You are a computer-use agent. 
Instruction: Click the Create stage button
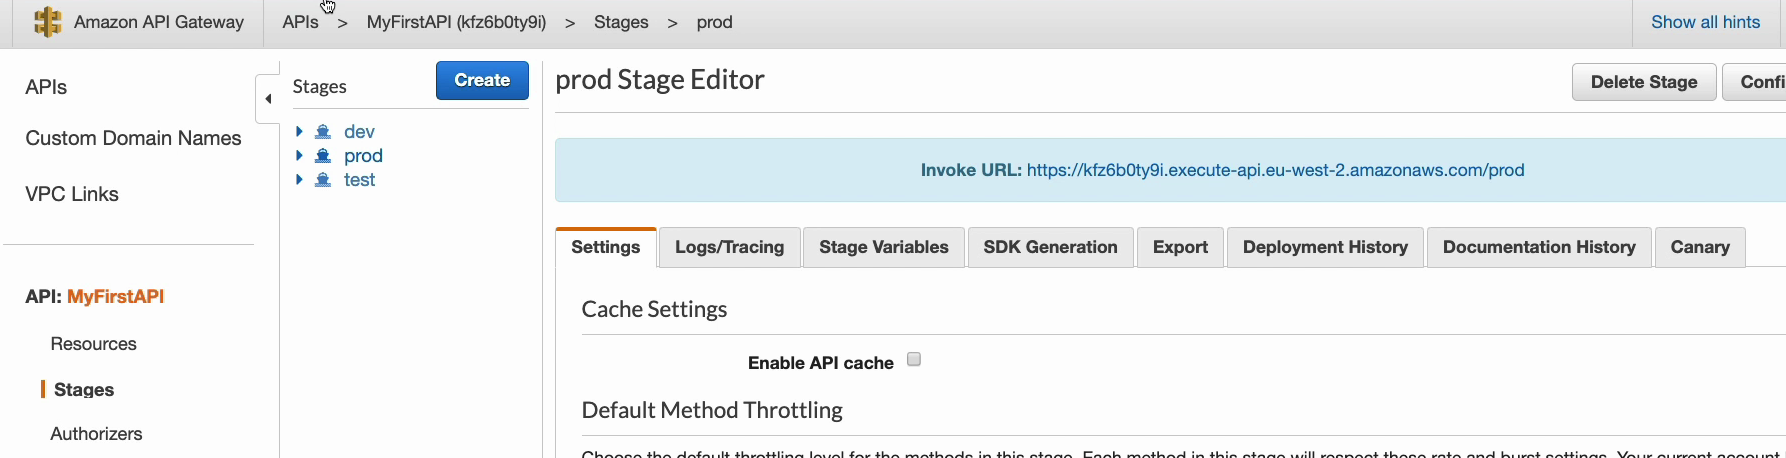[482, 80]
